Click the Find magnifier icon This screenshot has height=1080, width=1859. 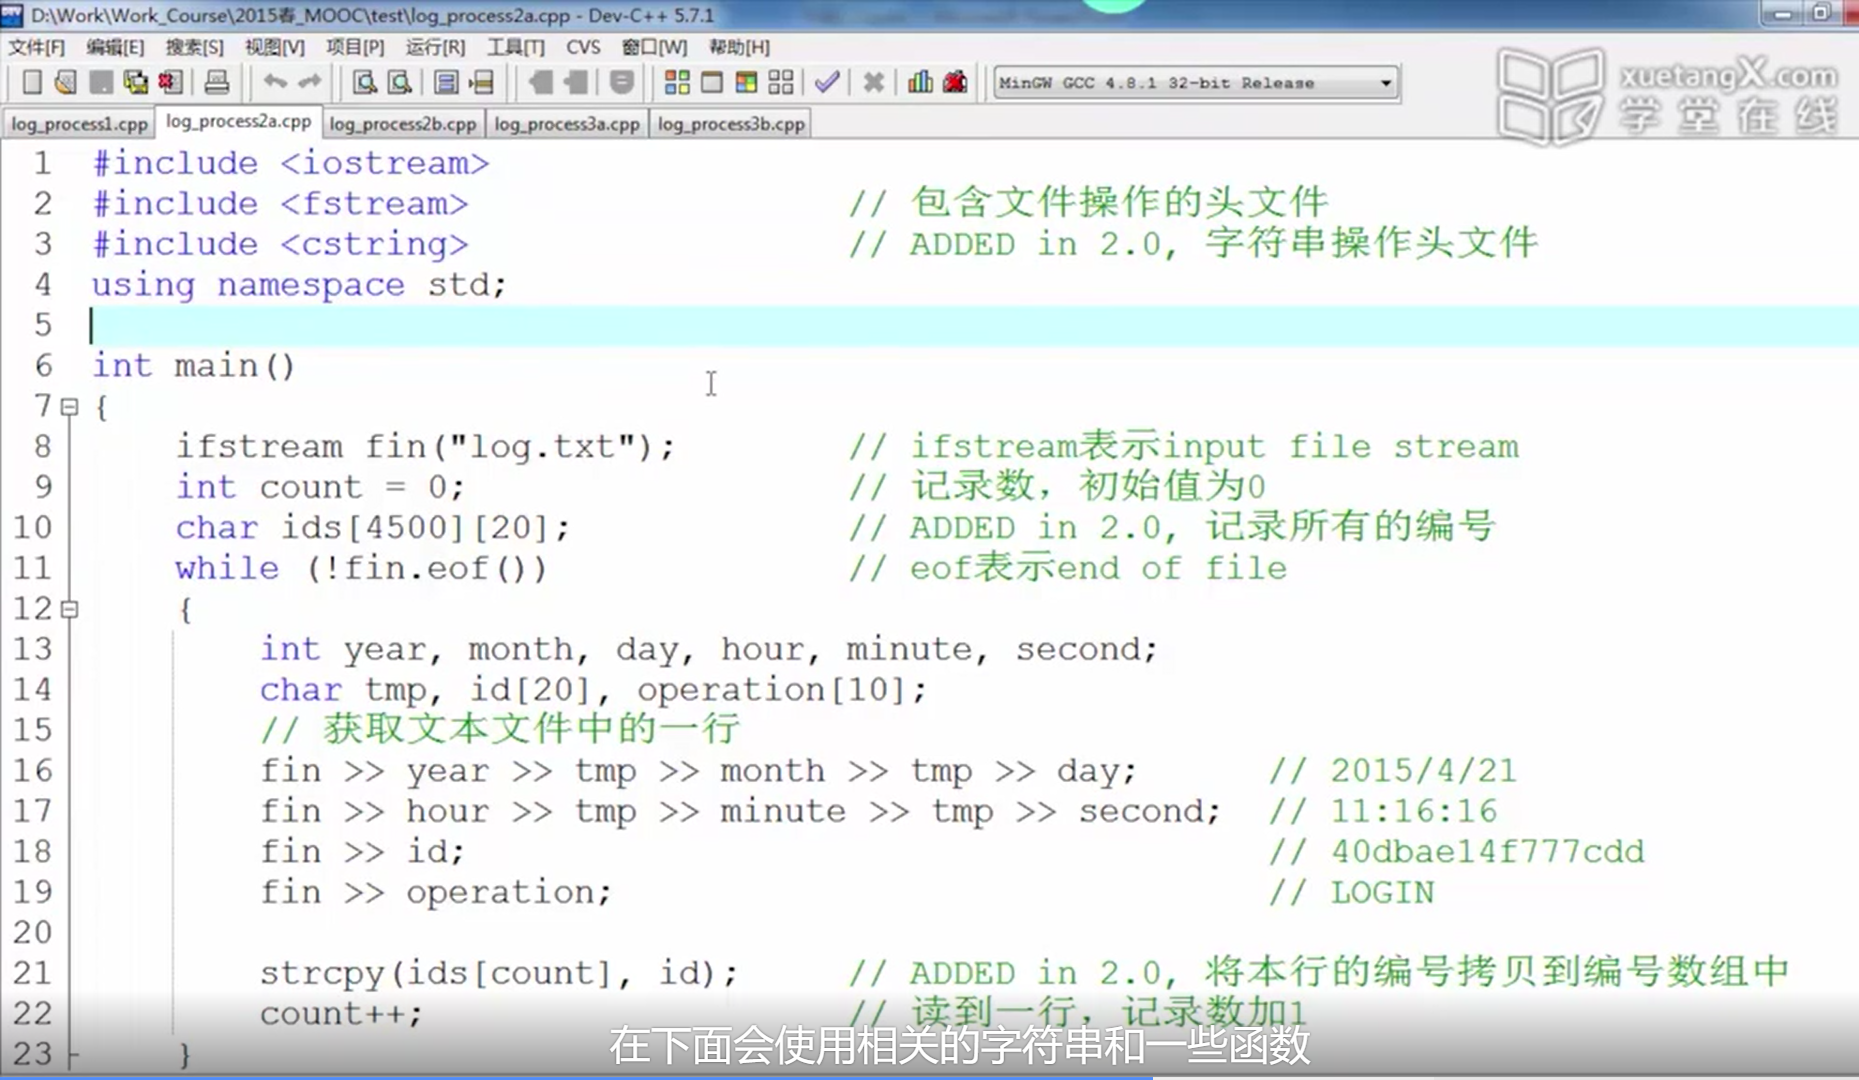(x=365, y=83)
